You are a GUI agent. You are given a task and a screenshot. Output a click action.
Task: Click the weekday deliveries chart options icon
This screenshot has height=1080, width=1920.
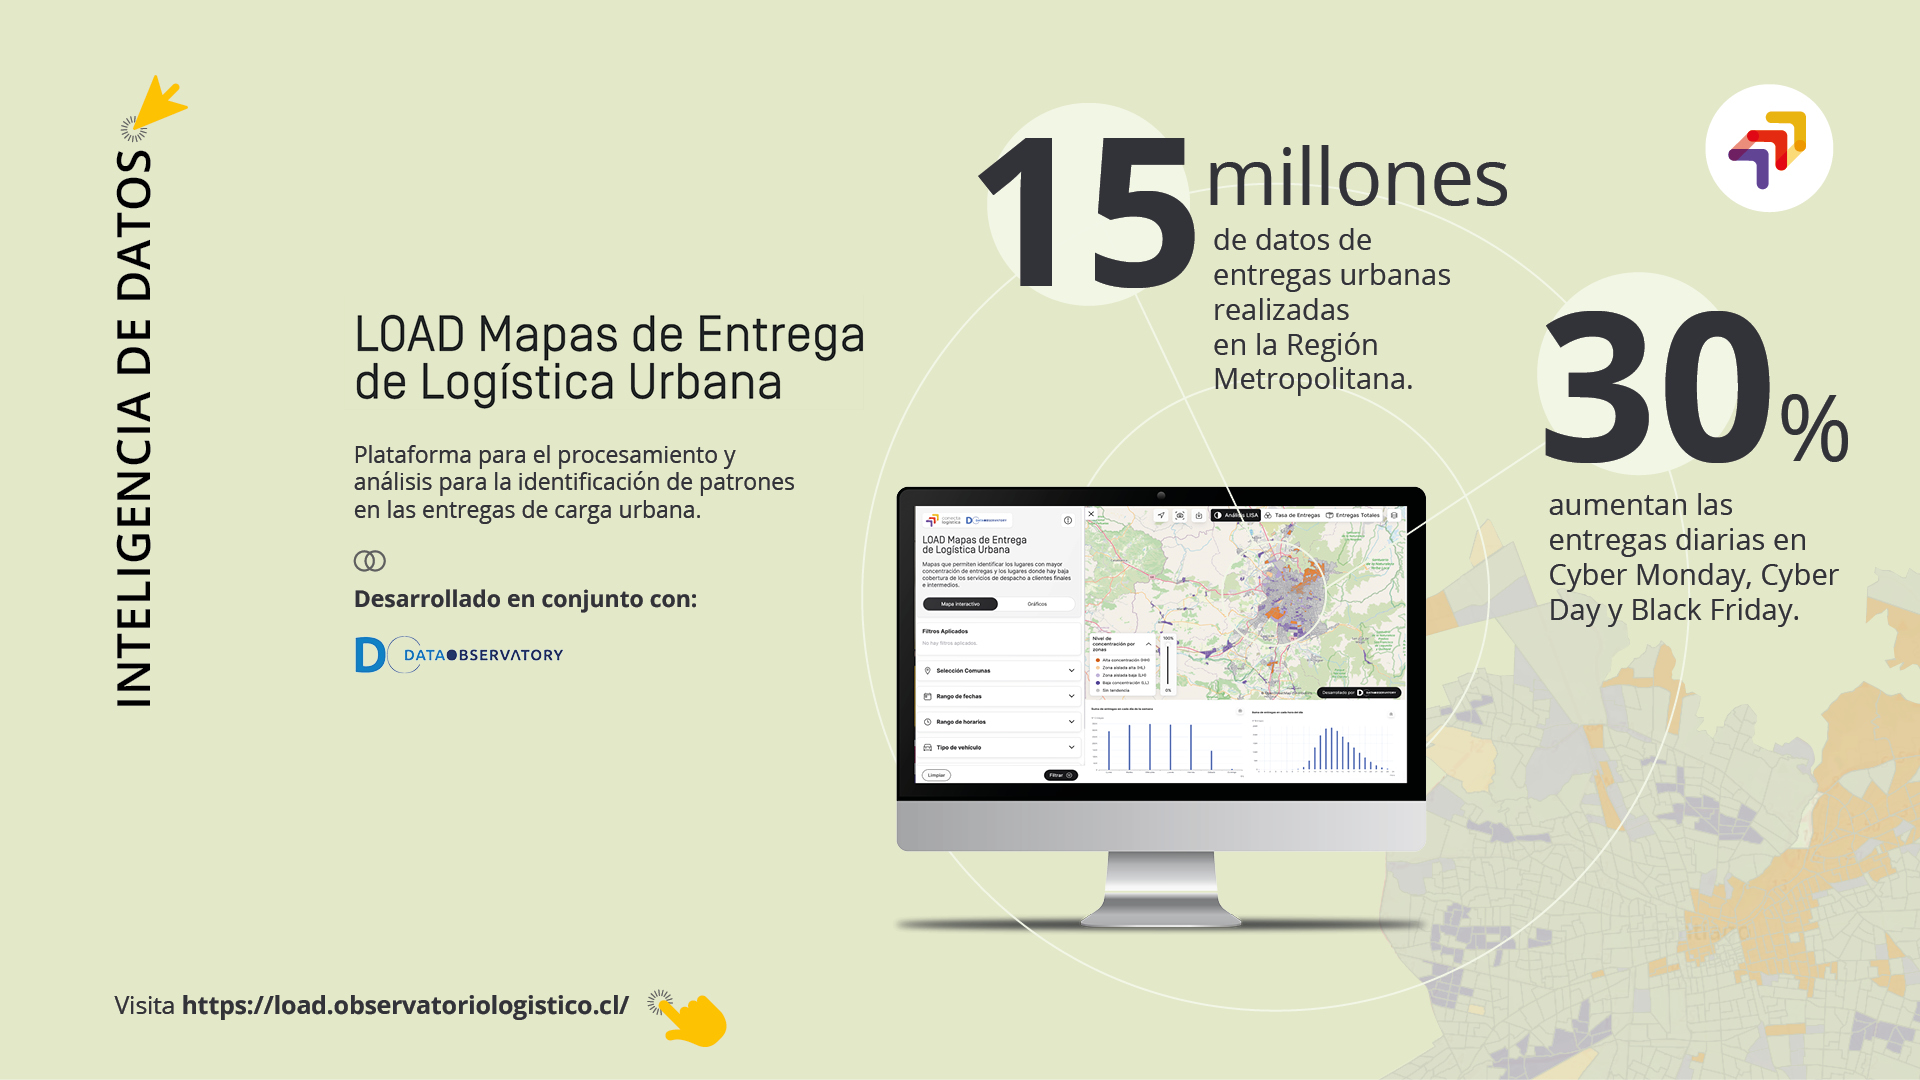pos(1240,711)
